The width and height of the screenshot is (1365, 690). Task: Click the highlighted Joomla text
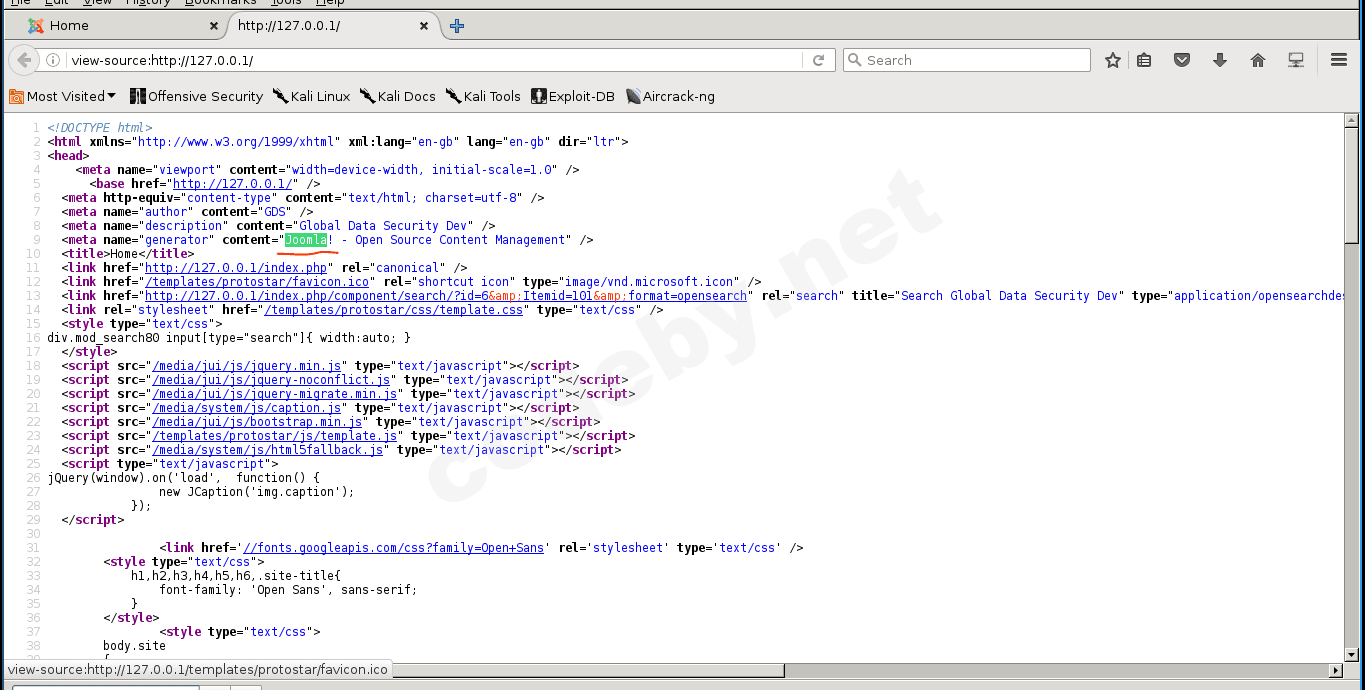point(305,240)
